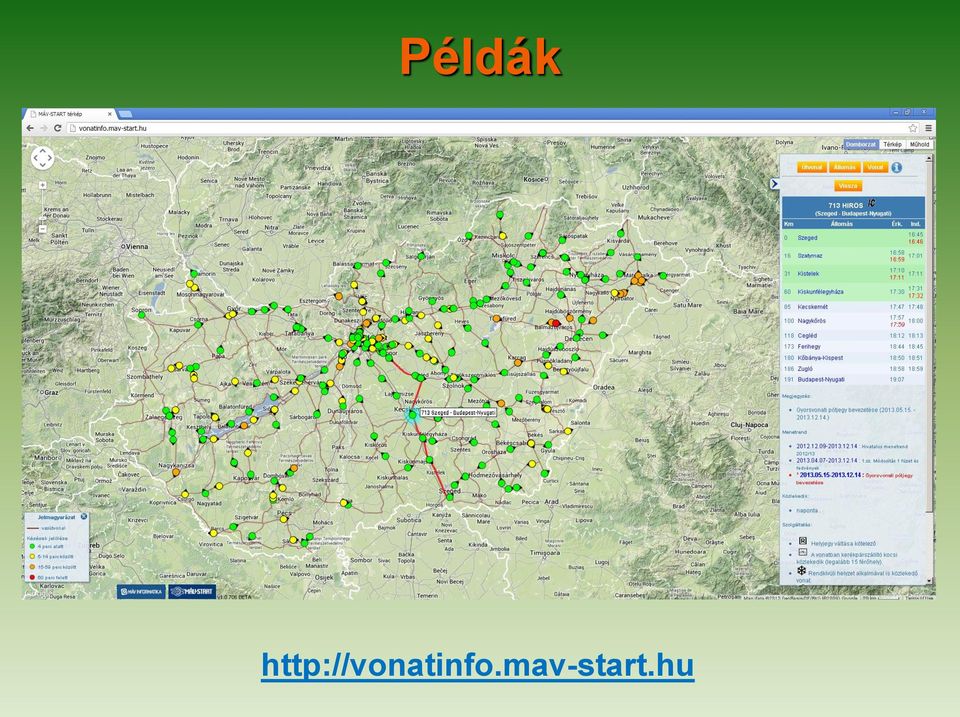Click the seat reservation required icon
Screen dimensions: 960x717
[x=803, y=541]
